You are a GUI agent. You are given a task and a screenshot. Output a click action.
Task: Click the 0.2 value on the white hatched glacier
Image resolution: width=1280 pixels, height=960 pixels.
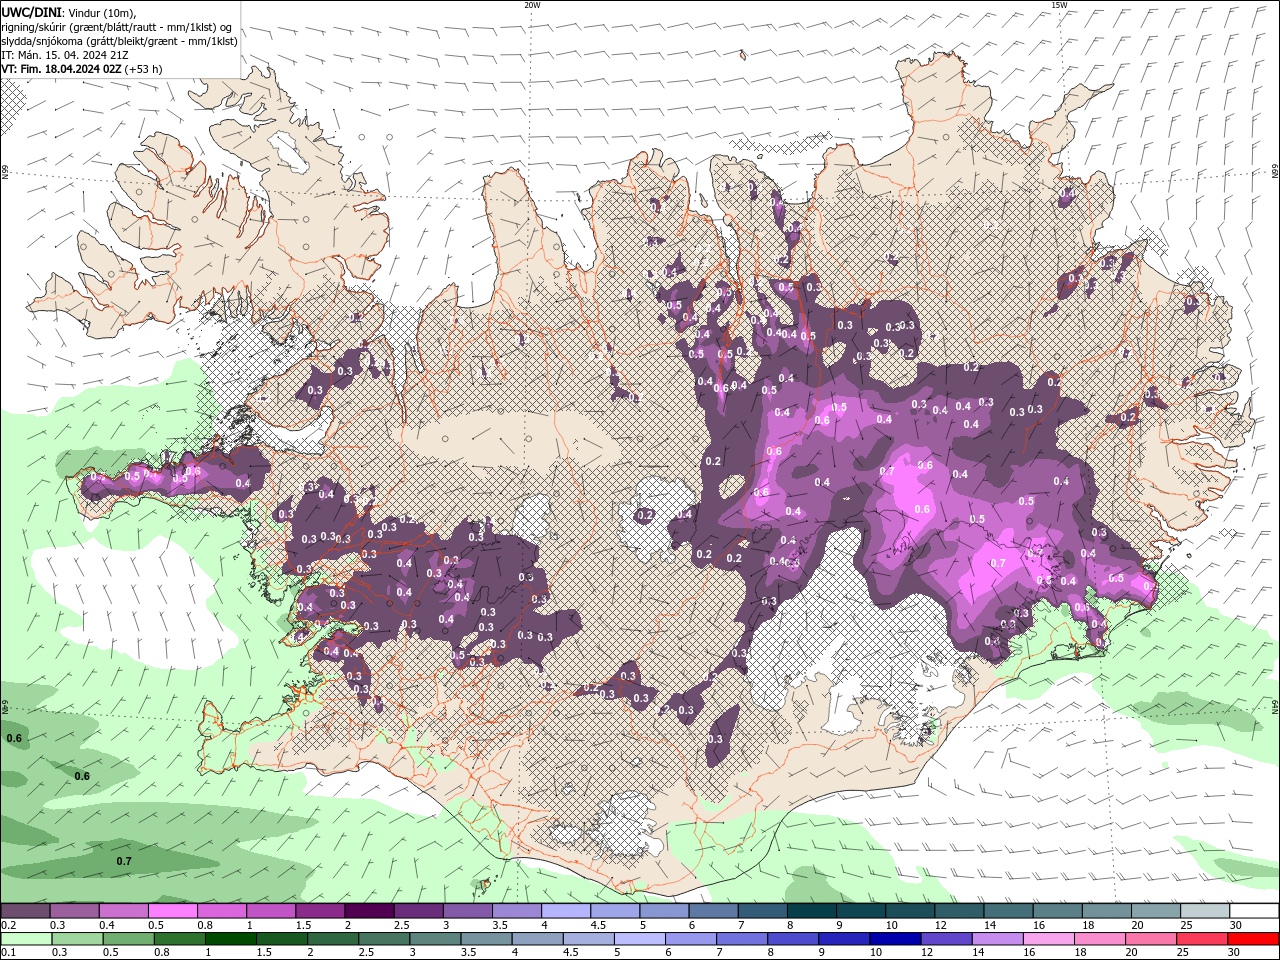point(645,515)
